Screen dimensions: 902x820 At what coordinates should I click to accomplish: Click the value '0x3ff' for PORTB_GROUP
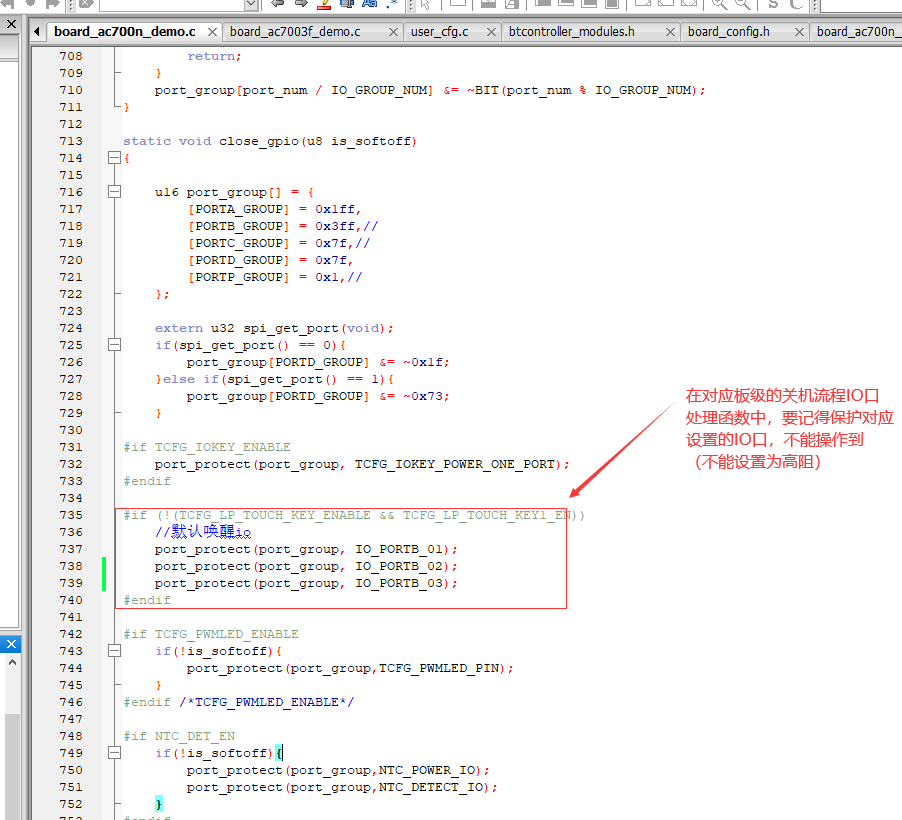tap(335, 226)
